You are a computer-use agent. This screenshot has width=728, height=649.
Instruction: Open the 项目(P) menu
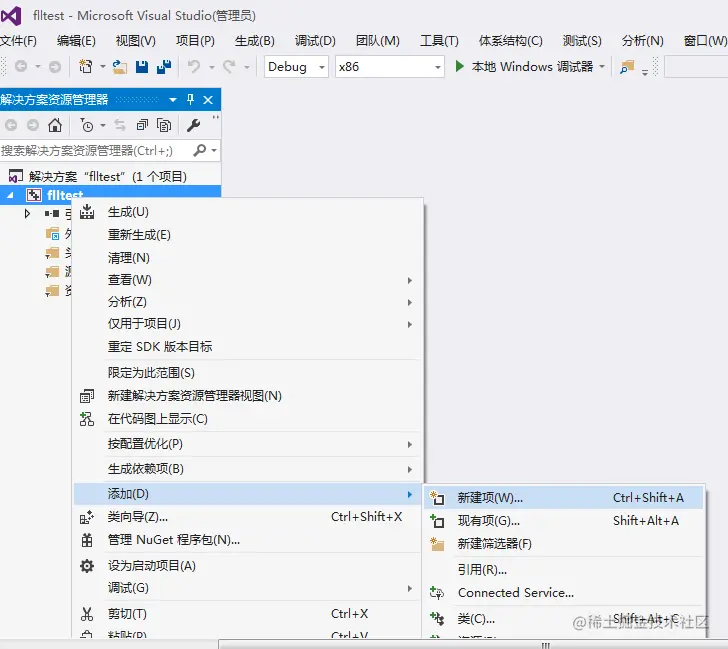tap(195, 41)
